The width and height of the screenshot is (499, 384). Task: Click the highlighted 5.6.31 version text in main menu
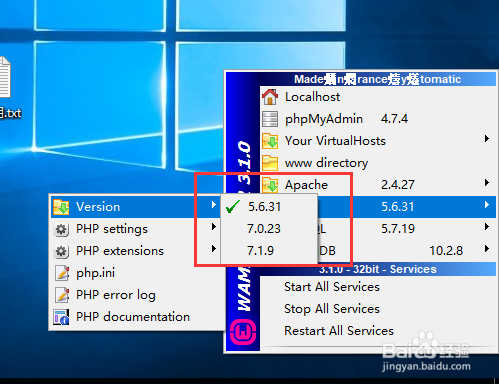[x=398, y=207]
